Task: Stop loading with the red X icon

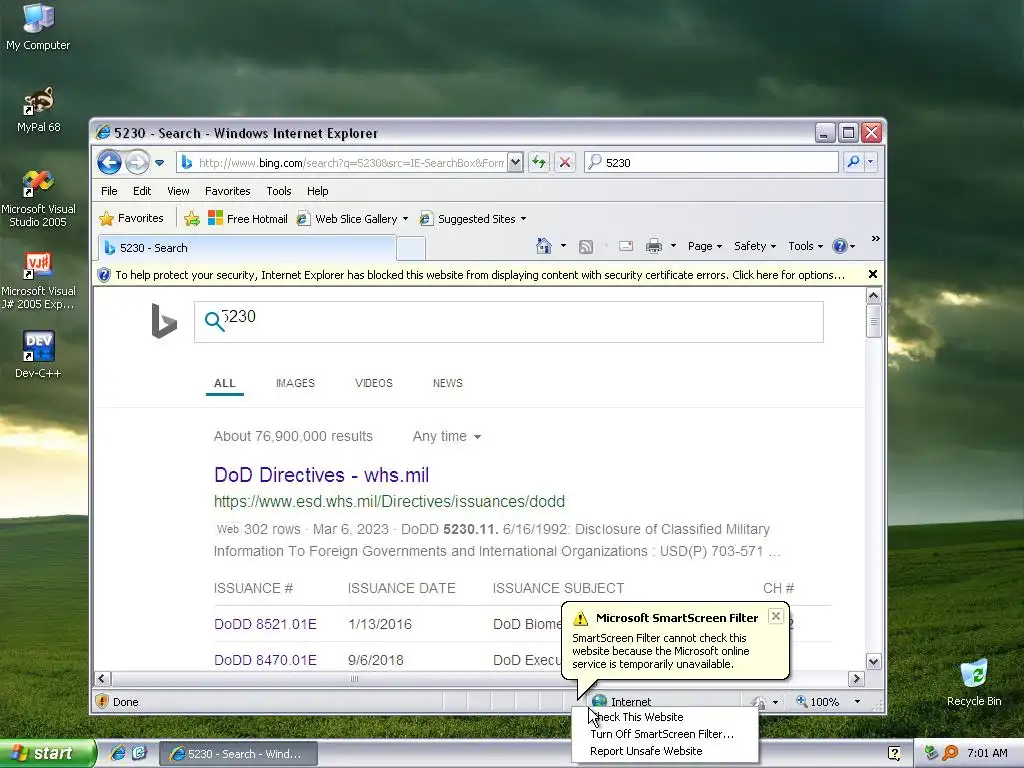Action: click(565, 163)
